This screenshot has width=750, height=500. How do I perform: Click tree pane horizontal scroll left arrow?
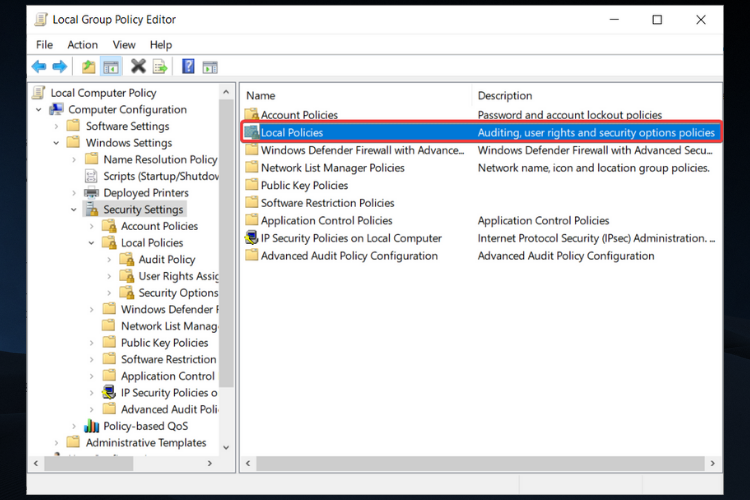tap(36, 463)
